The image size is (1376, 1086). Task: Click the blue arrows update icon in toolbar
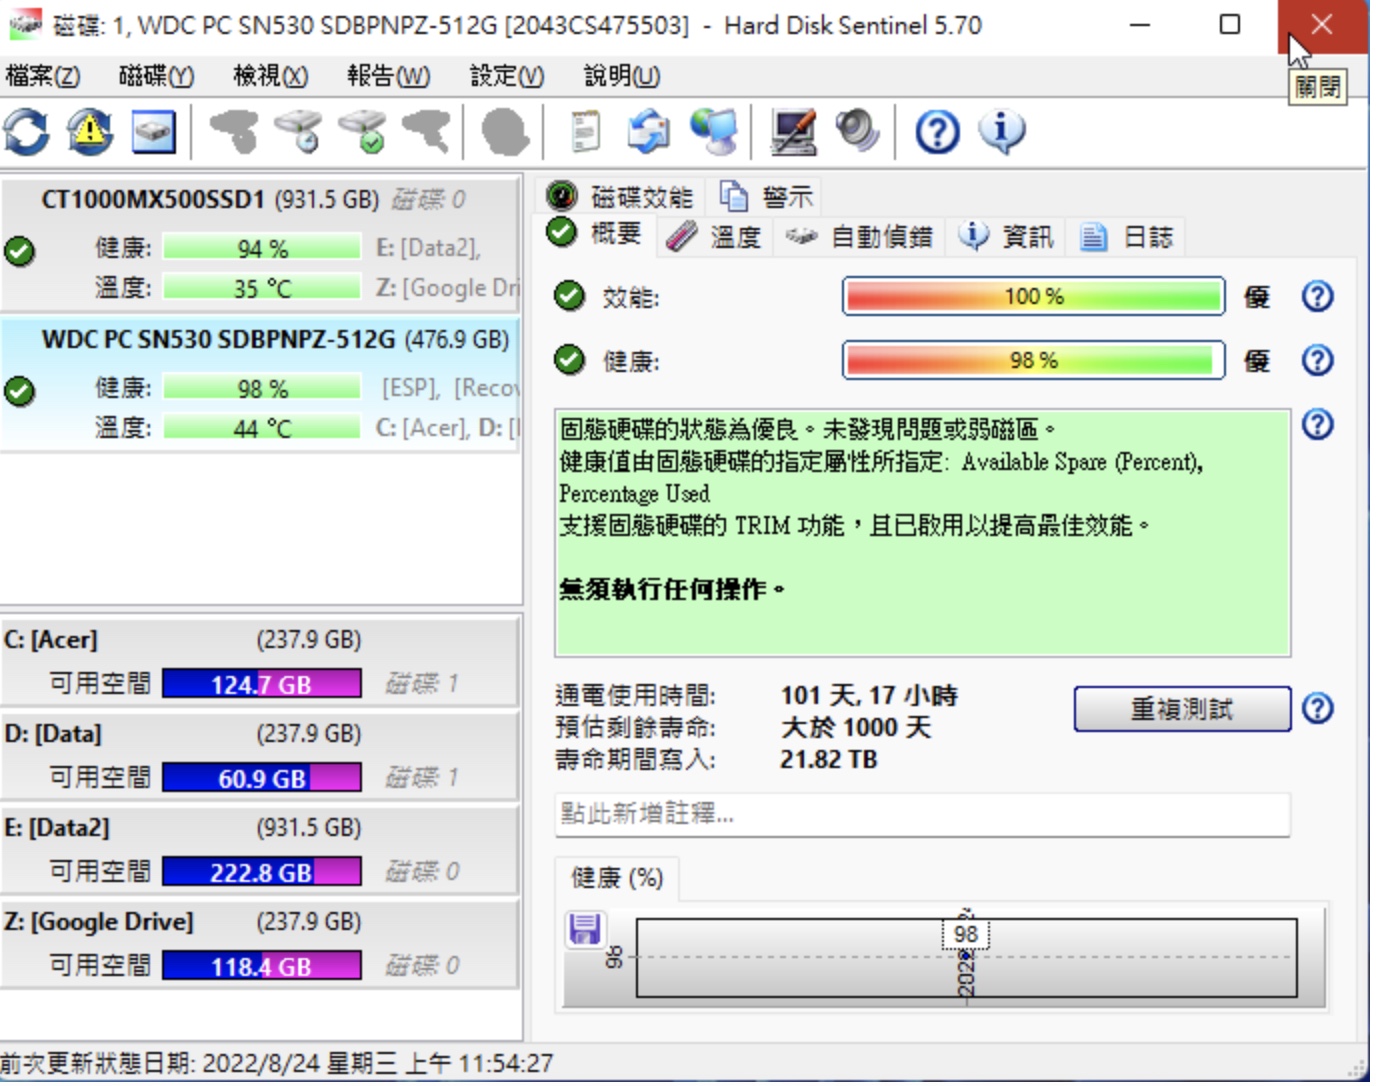click(650, 131)
